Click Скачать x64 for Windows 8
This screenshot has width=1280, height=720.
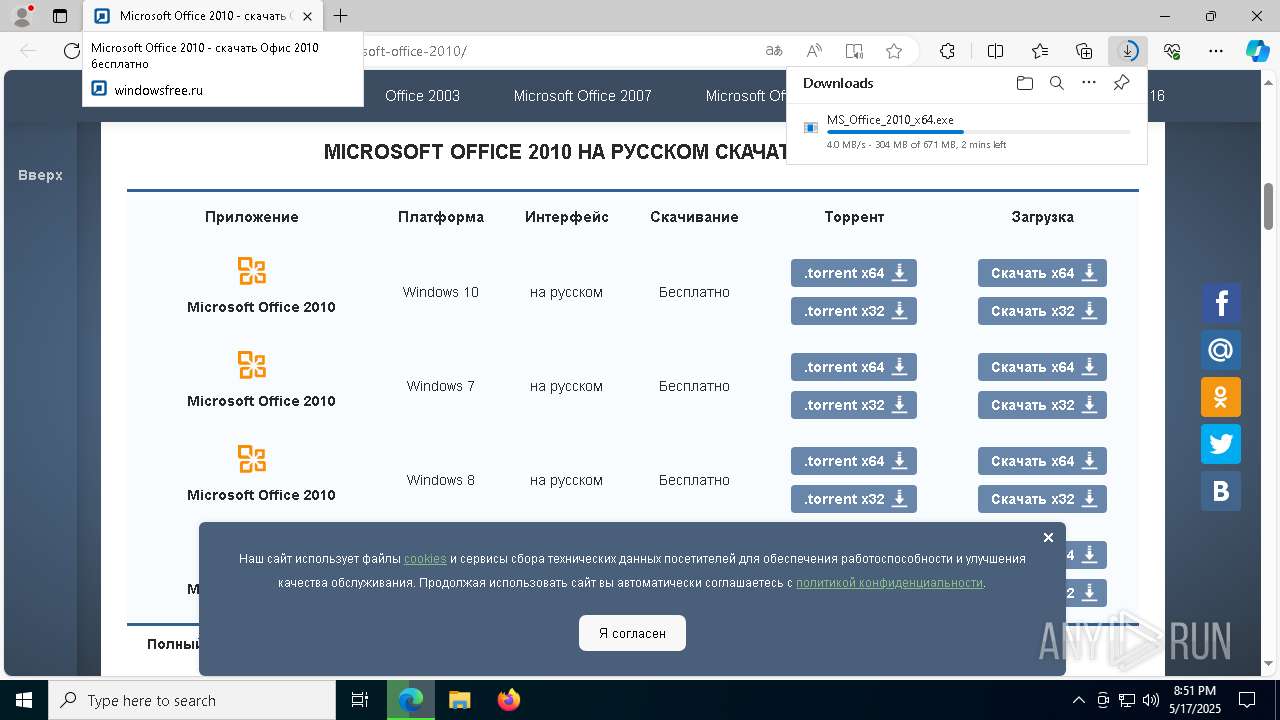[1042, 461]
